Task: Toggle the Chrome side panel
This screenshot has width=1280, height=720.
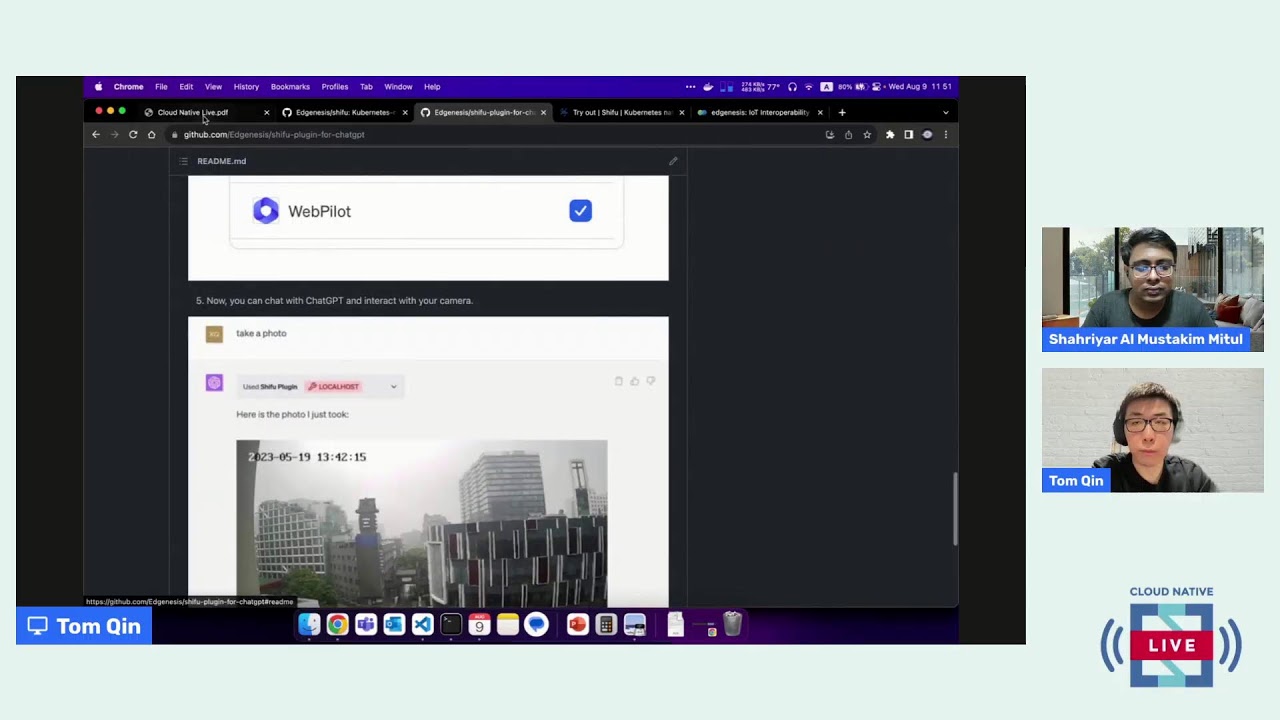Action: (908, 134)
